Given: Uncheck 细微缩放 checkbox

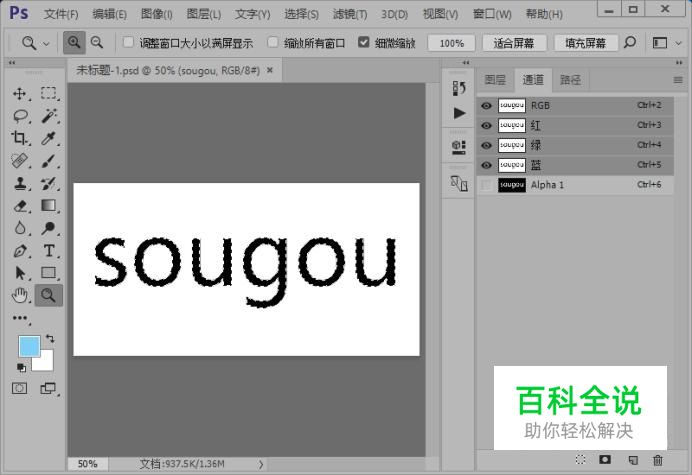Looking at the screenshot, I should (364, 42).
